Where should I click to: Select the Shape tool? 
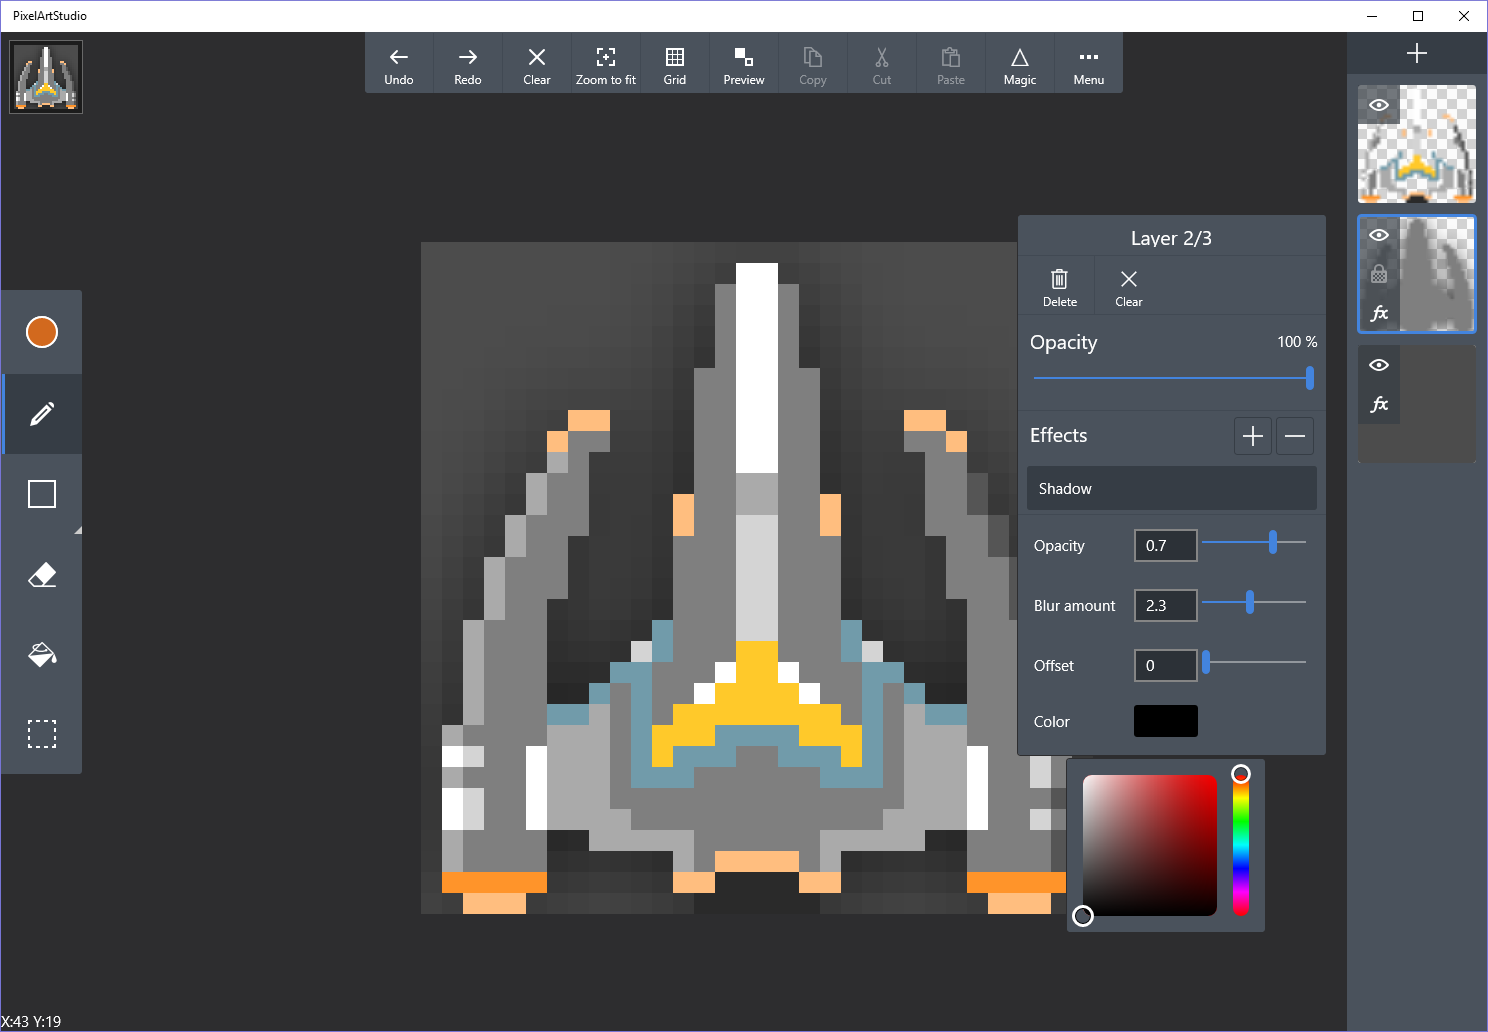(x=42, y=493)
